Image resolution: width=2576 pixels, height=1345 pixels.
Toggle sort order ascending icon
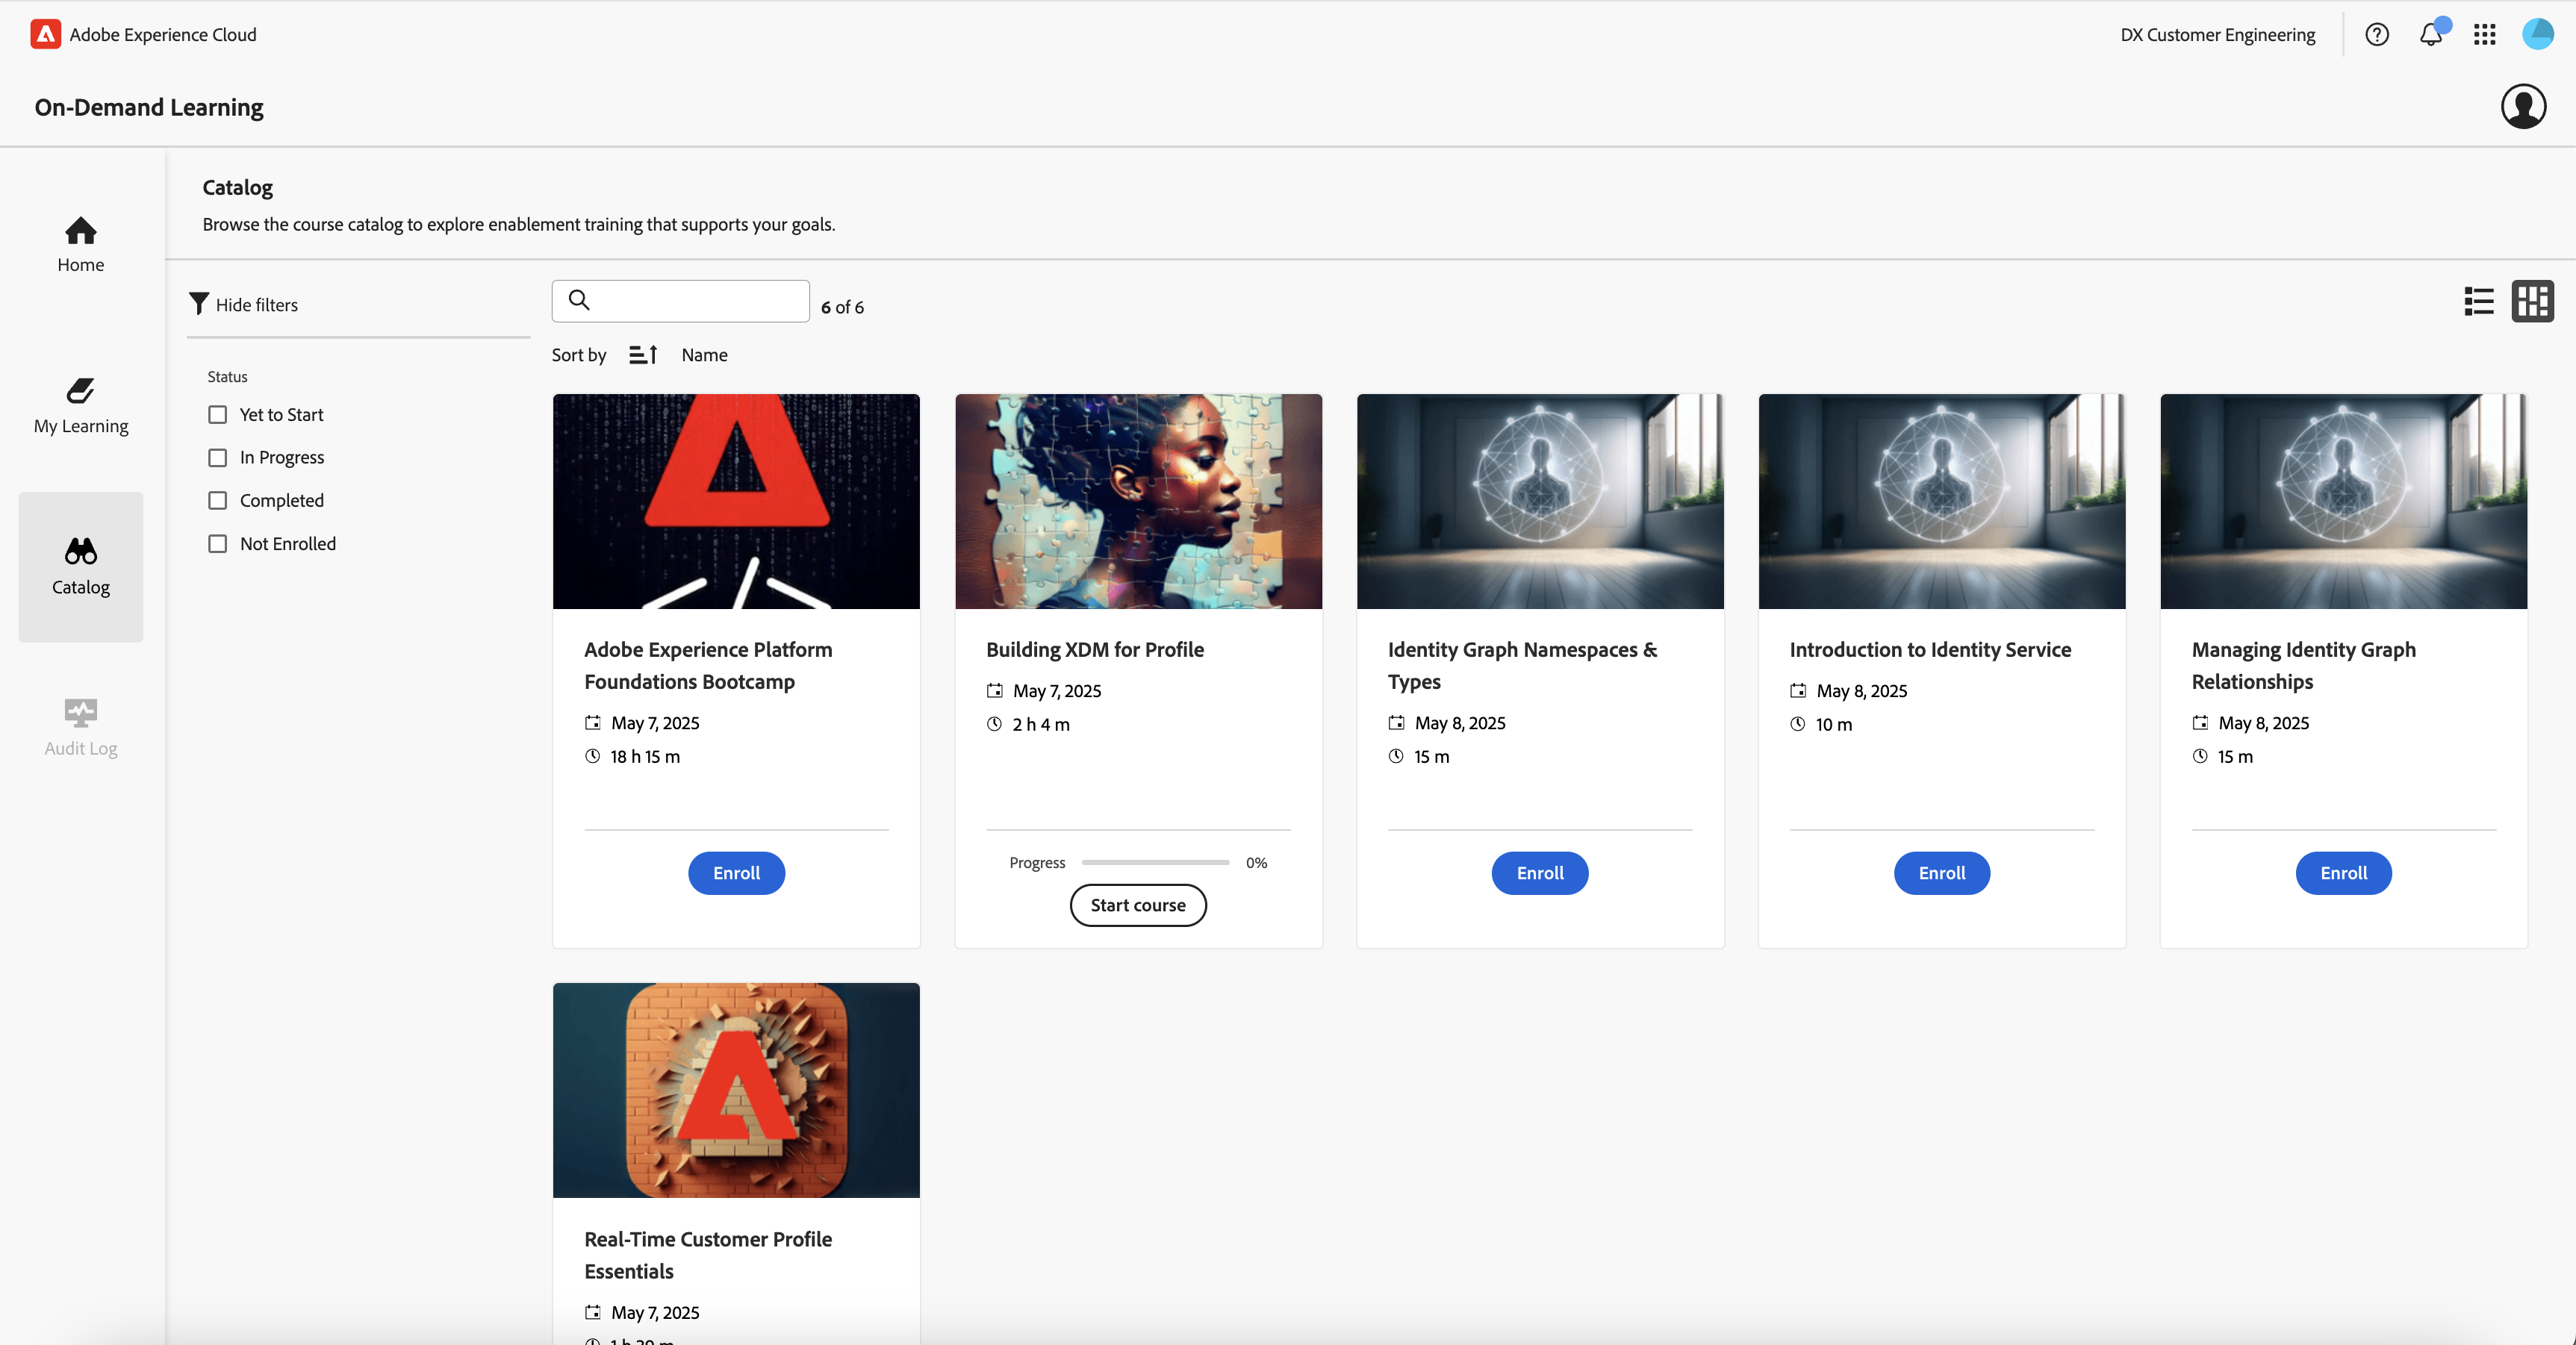[643, 355]
